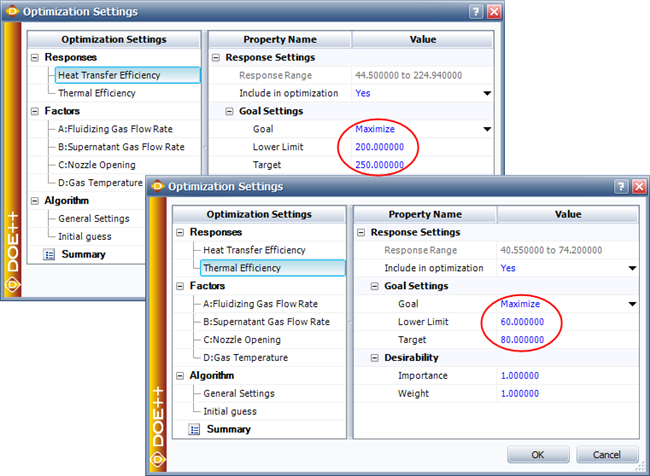Collapse the Factors group in front dialog
The height and width of the screenshot is (476, 650).
[x=180, y=286]
